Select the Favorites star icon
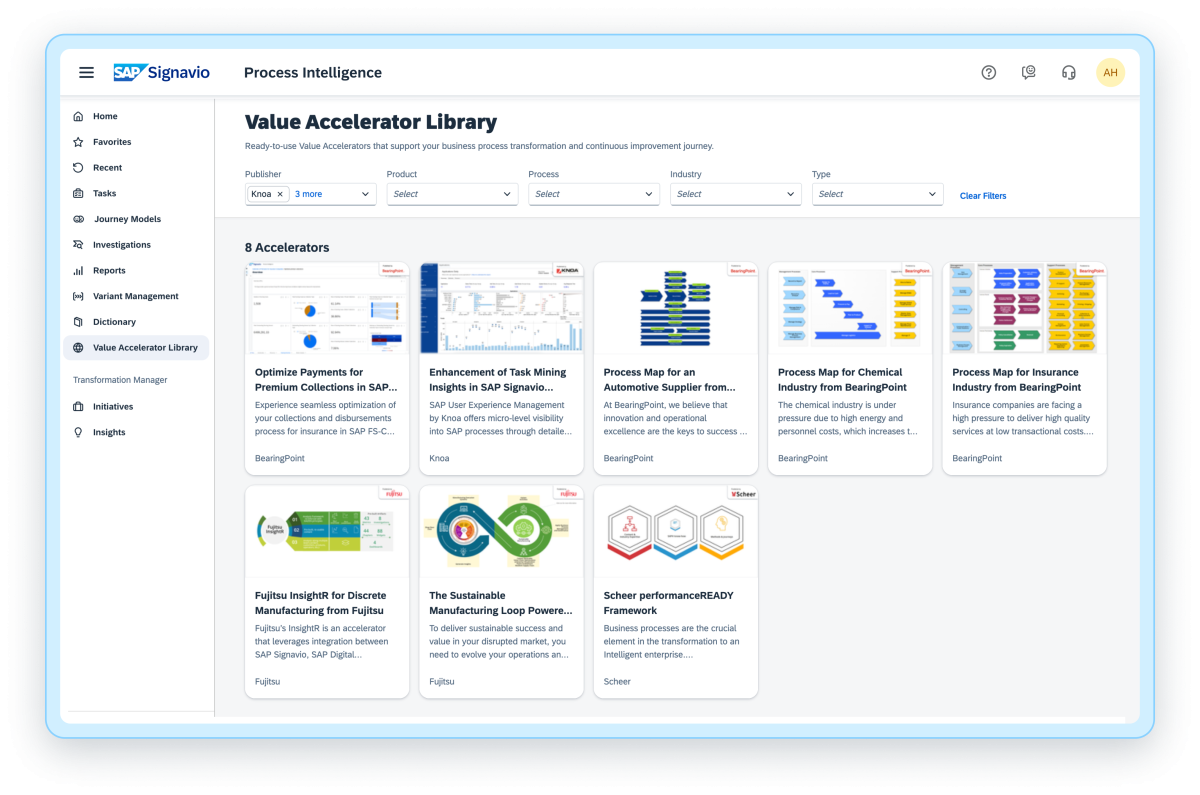Screen dimensions: 1200x795 [x=77, y=141]
